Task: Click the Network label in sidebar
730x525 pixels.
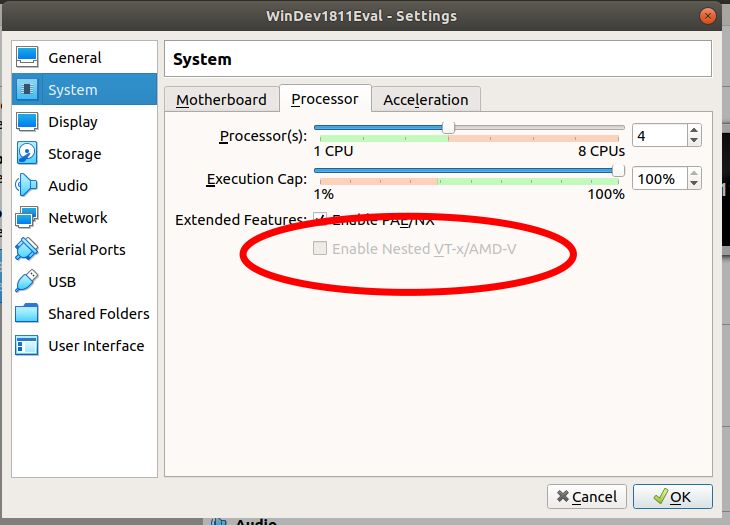Action: tap(78, 218)
